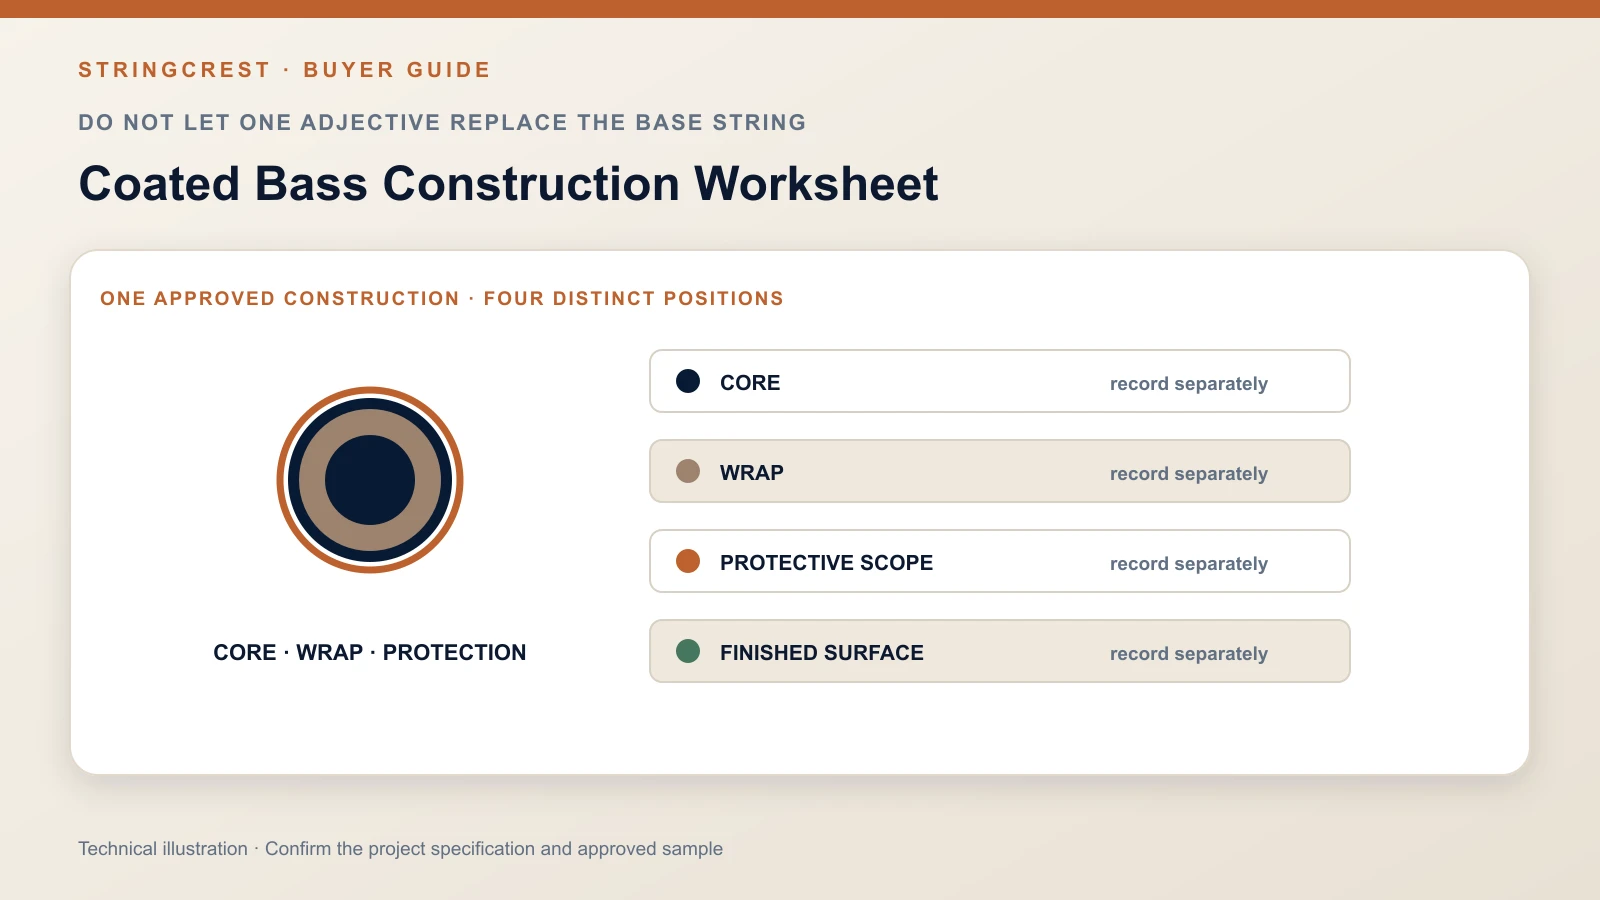Click the green FINISHED SURFACE dot

pyautogui.click(x=688, y=651)
